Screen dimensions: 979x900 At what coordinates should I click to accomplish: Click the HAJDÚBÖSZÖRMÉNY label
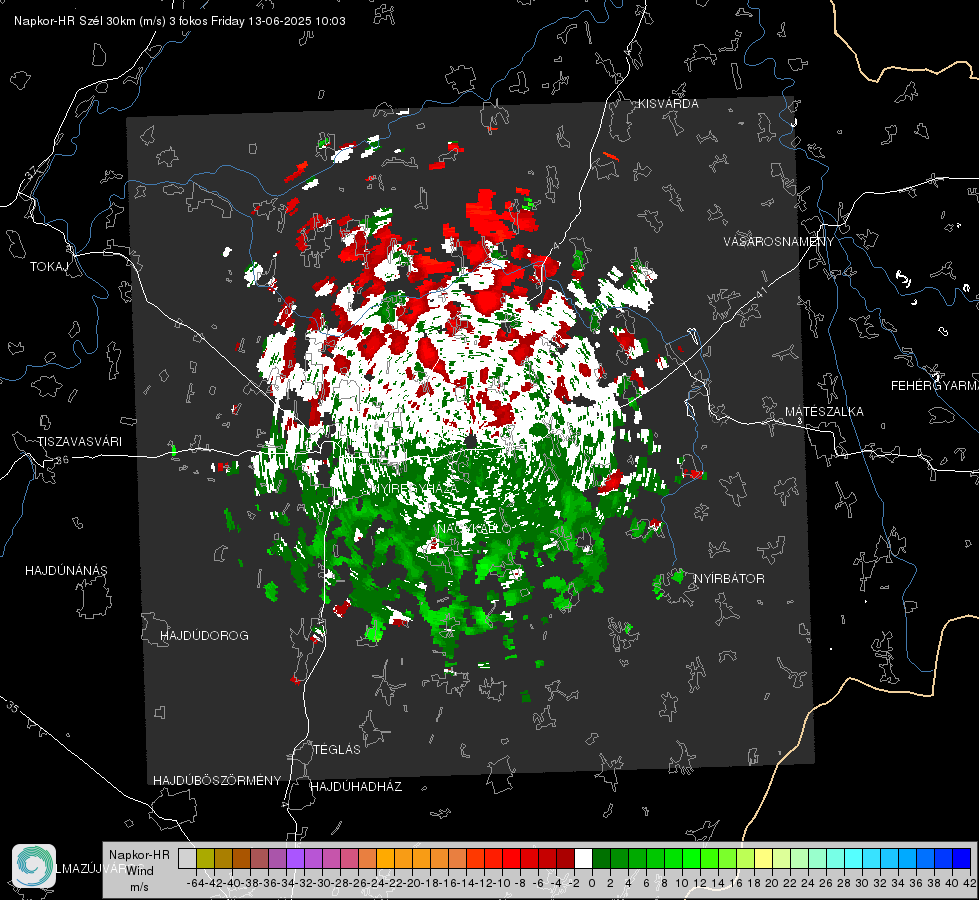(217, 781)
